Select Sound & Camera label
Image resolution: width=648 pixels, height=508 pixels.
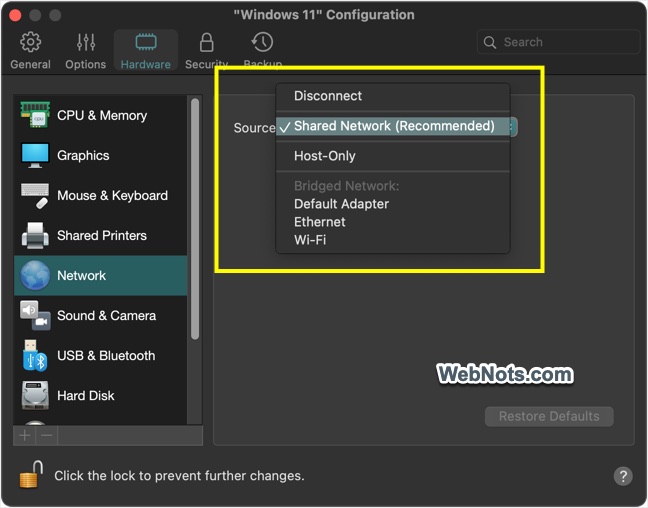(107, 316)
